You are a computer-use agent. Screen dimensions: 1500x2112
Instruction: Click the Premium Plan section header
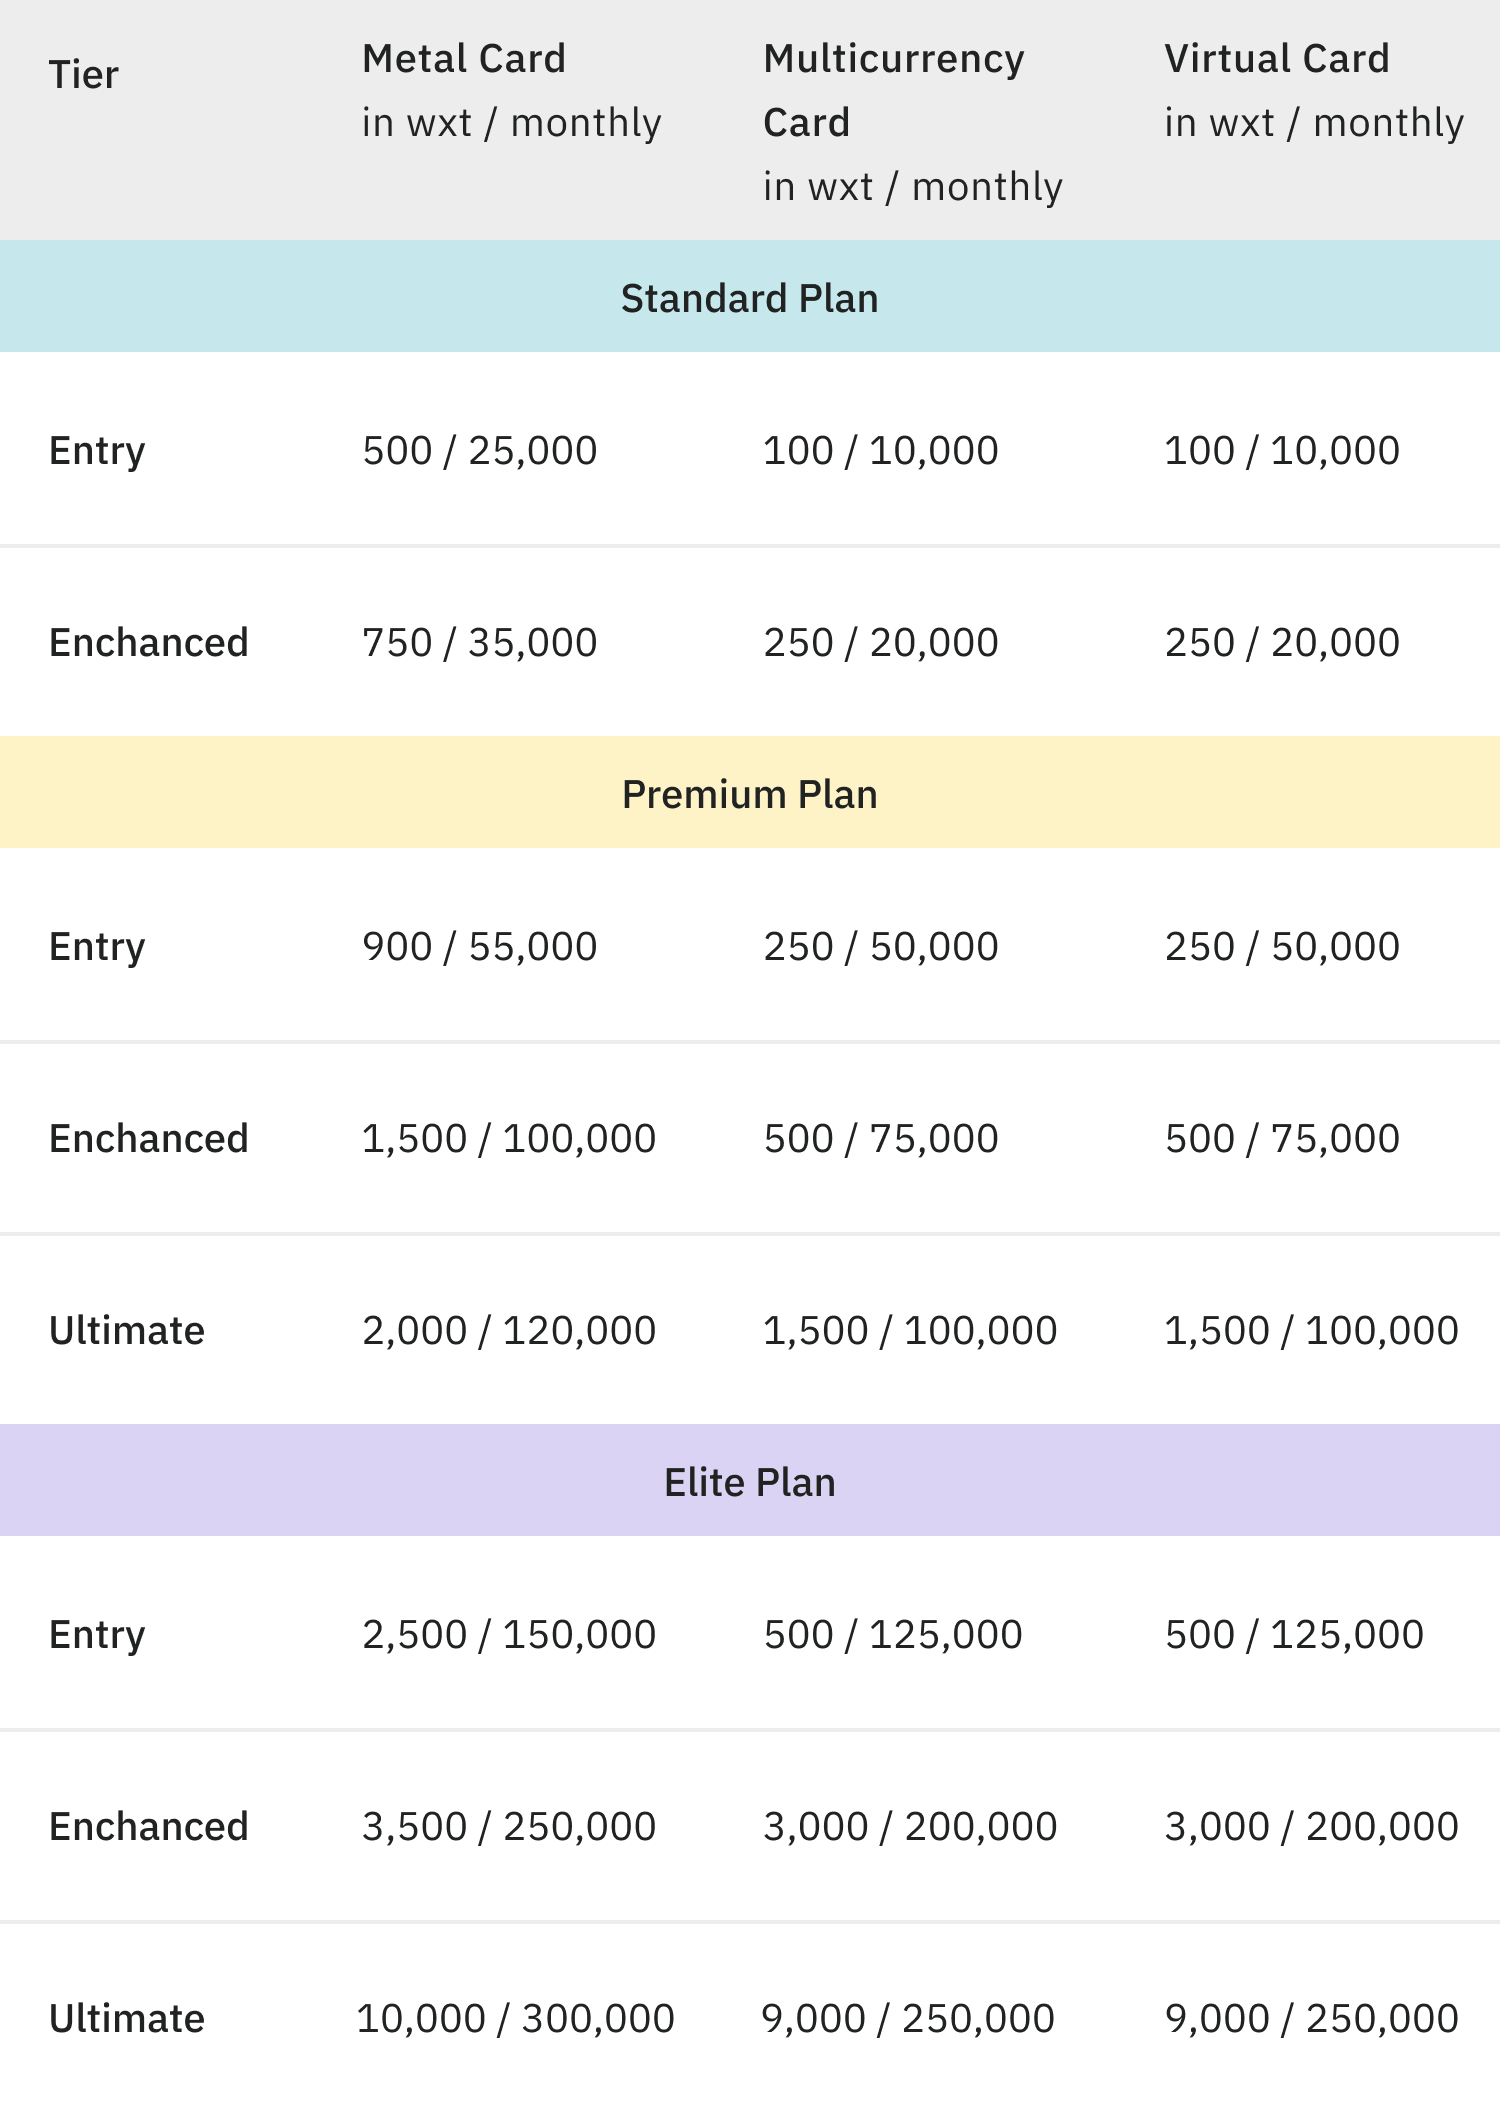point(750,794)
